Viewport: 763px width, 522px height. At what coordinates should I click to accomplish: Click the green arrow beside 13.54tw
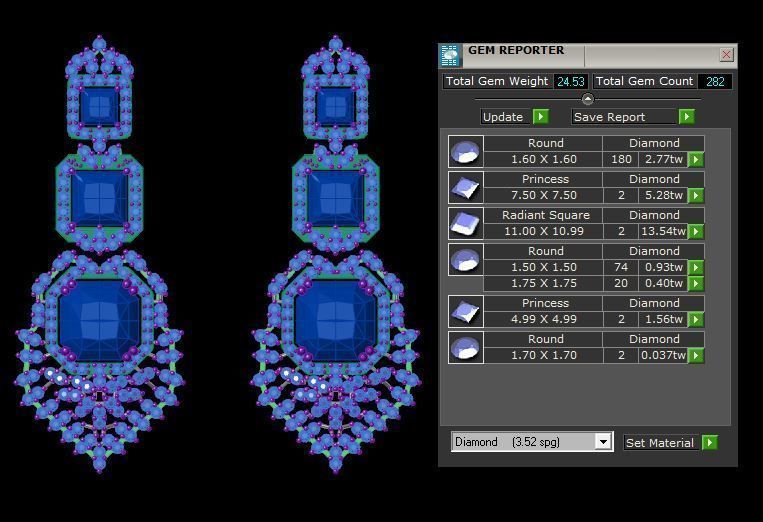[x=696, y=231]
